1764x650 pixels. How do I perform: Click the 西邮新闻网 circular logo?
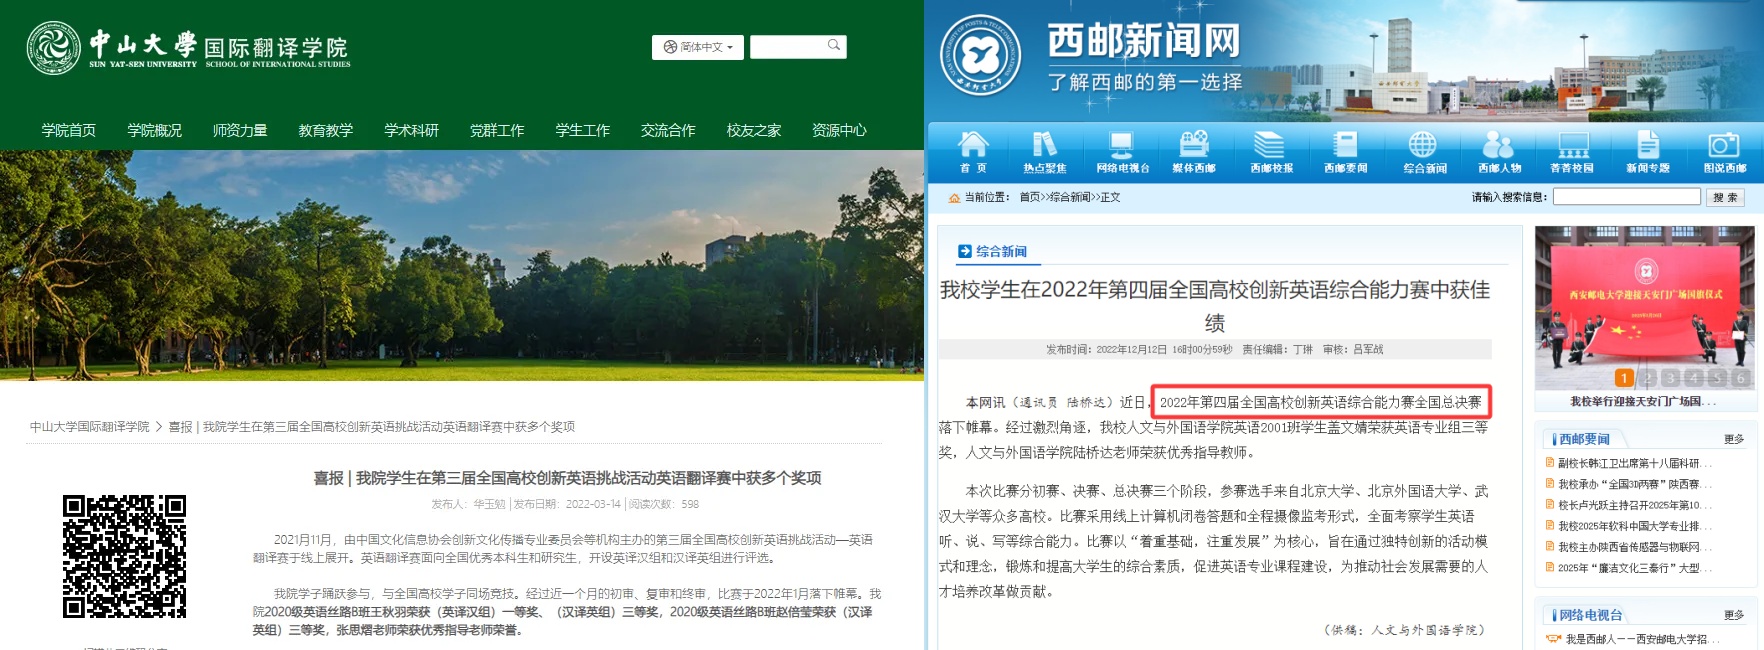point(981,55)
